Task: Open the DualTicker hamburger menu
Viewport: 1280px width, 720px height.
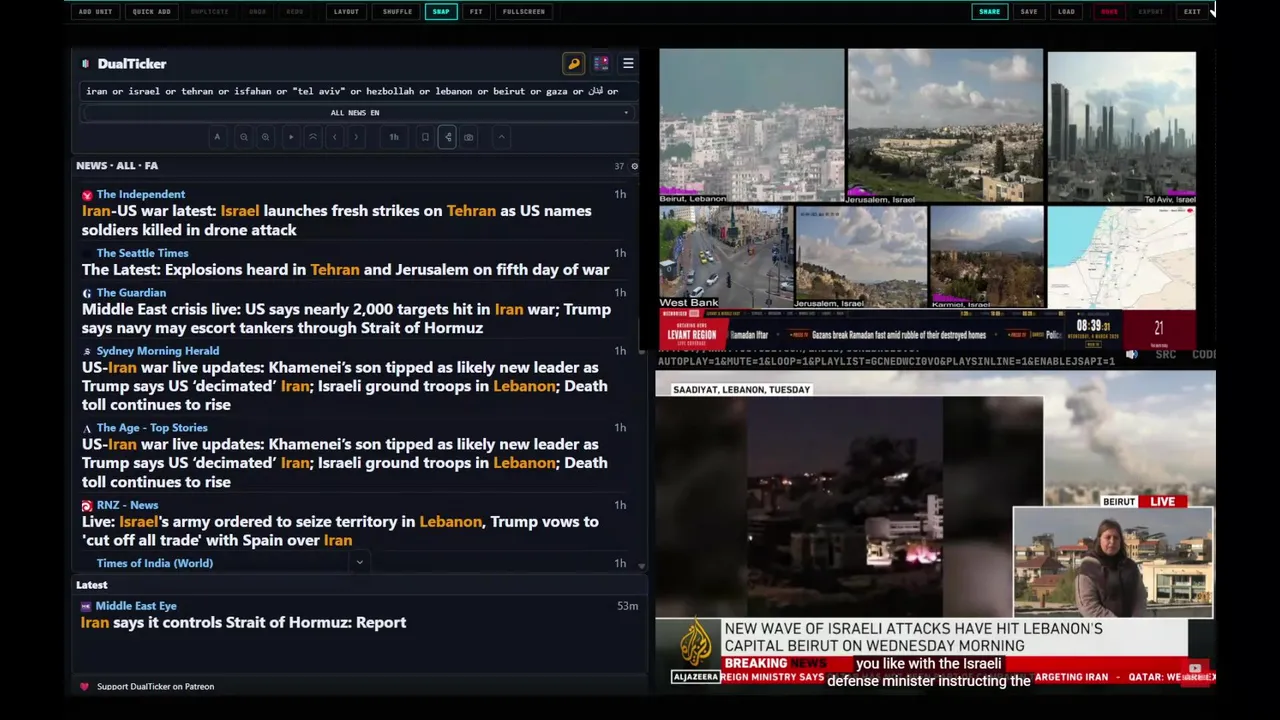Action: coord(628,64)
